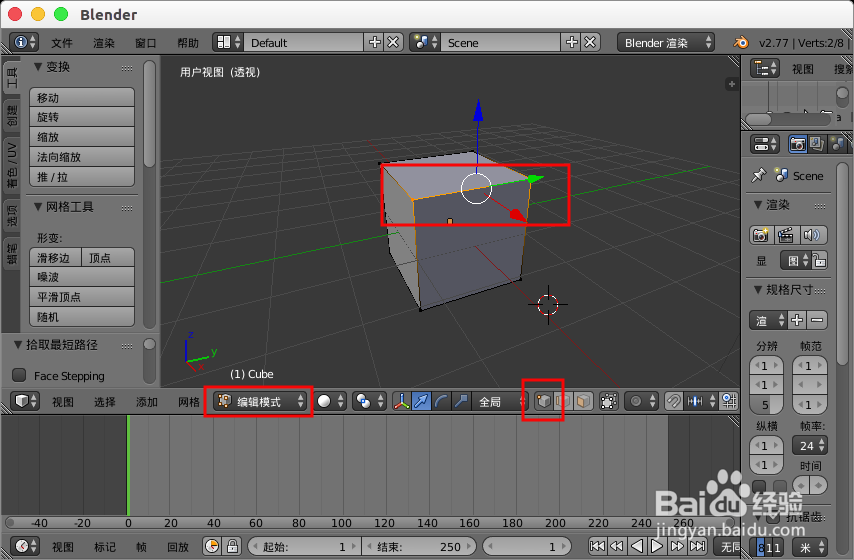Click the 移动 button

(x=82, y=98)
